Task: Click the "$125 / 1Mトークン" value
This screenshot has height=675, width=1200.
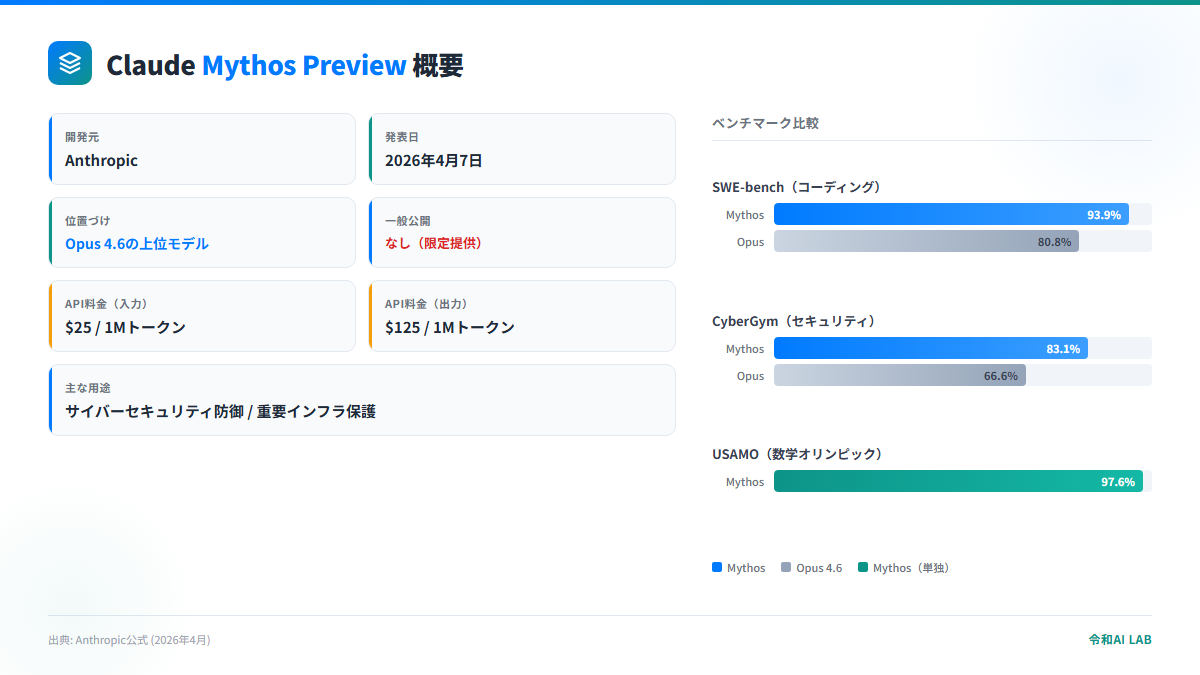Action: coord(450,327)
